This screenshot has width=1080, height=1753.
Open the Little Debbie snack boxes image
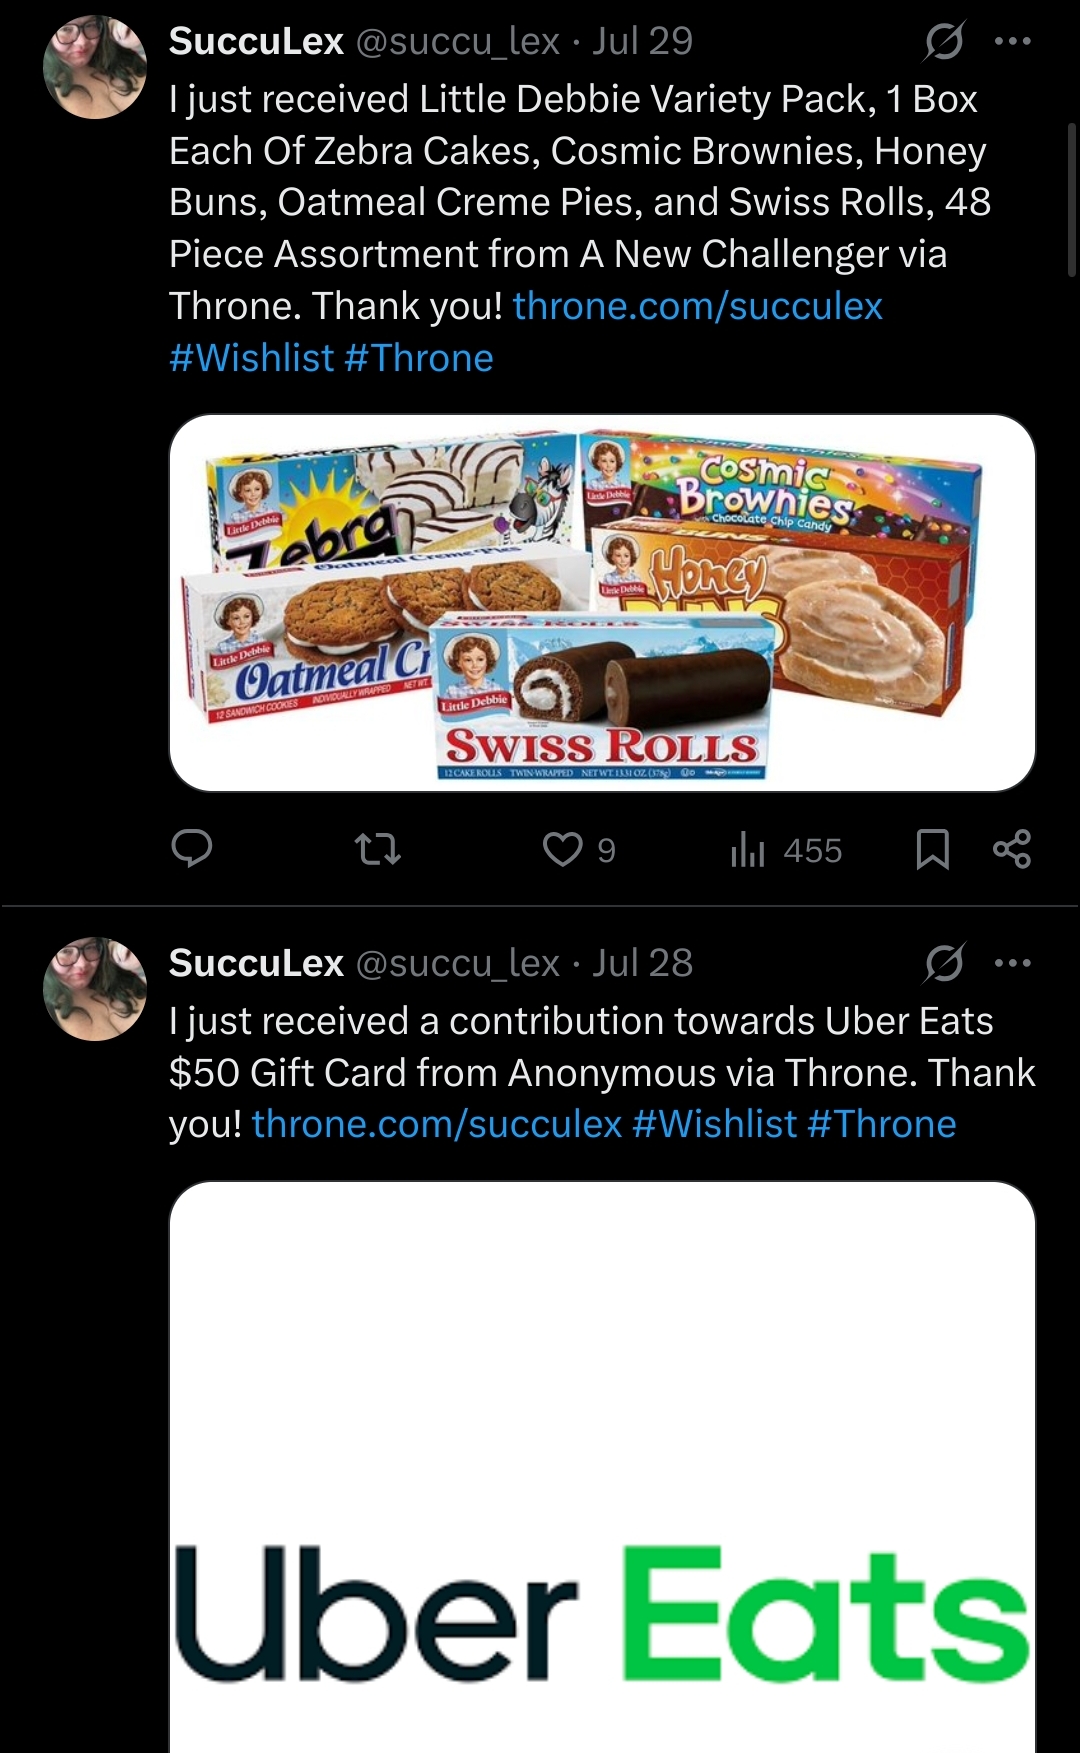(602, 603)
